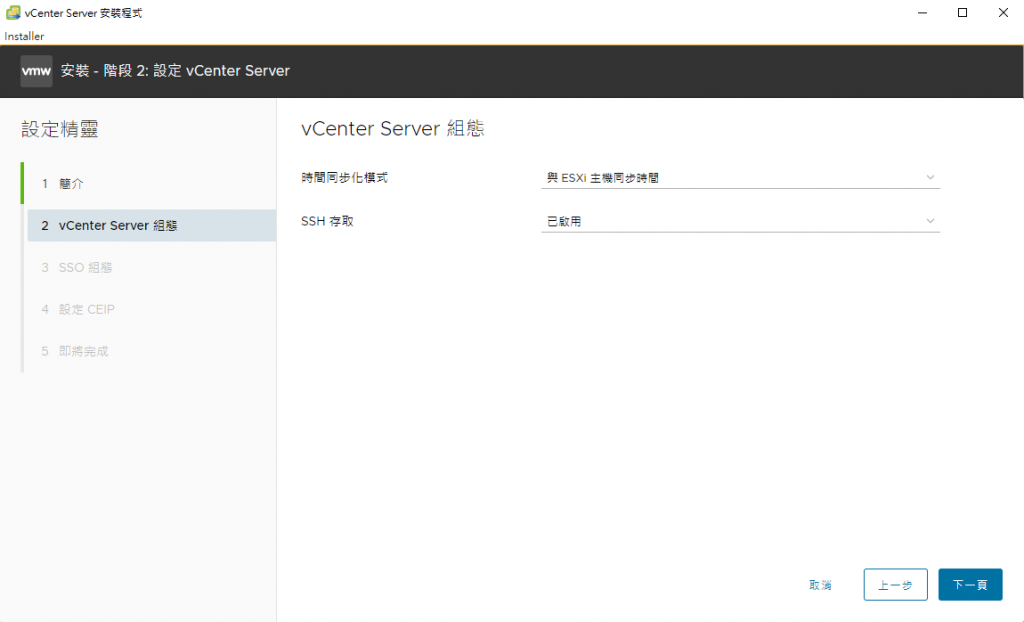Click the 時間同步化模式 label
1024x622 pixels.
tap(345, 178)
